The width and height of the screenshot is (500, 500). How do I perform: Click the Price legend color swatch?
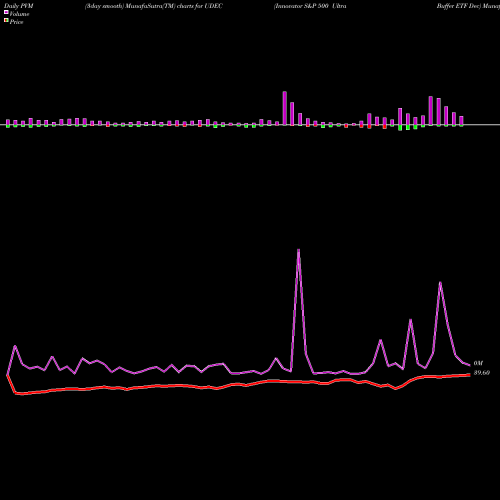coord(6,21)
